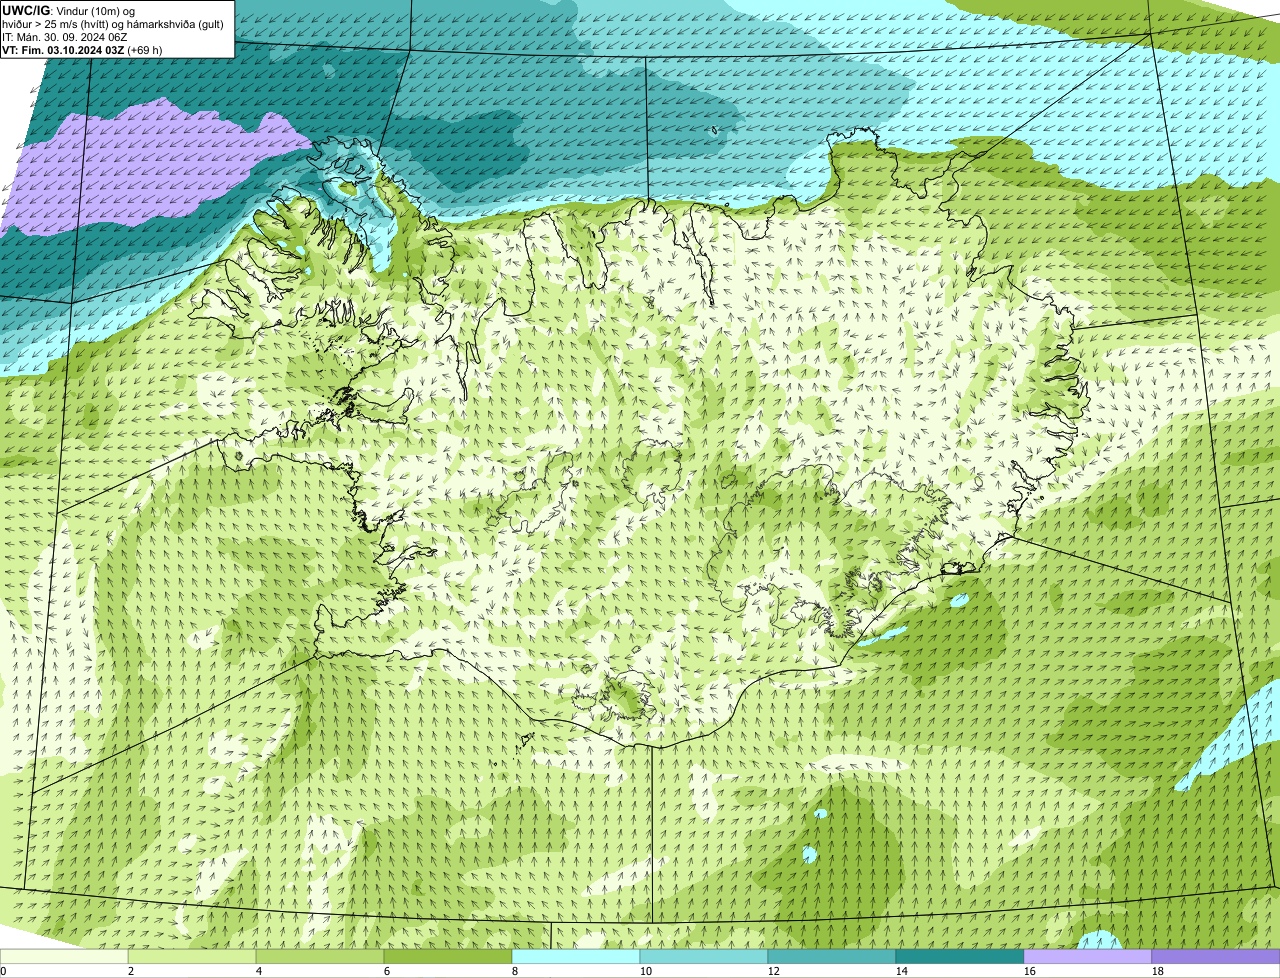Click the 'VT: Fim. 03.10.2024 03Z (+69 h)' line
Screen dimensions: 1280x978
click(x=83, y=50)
